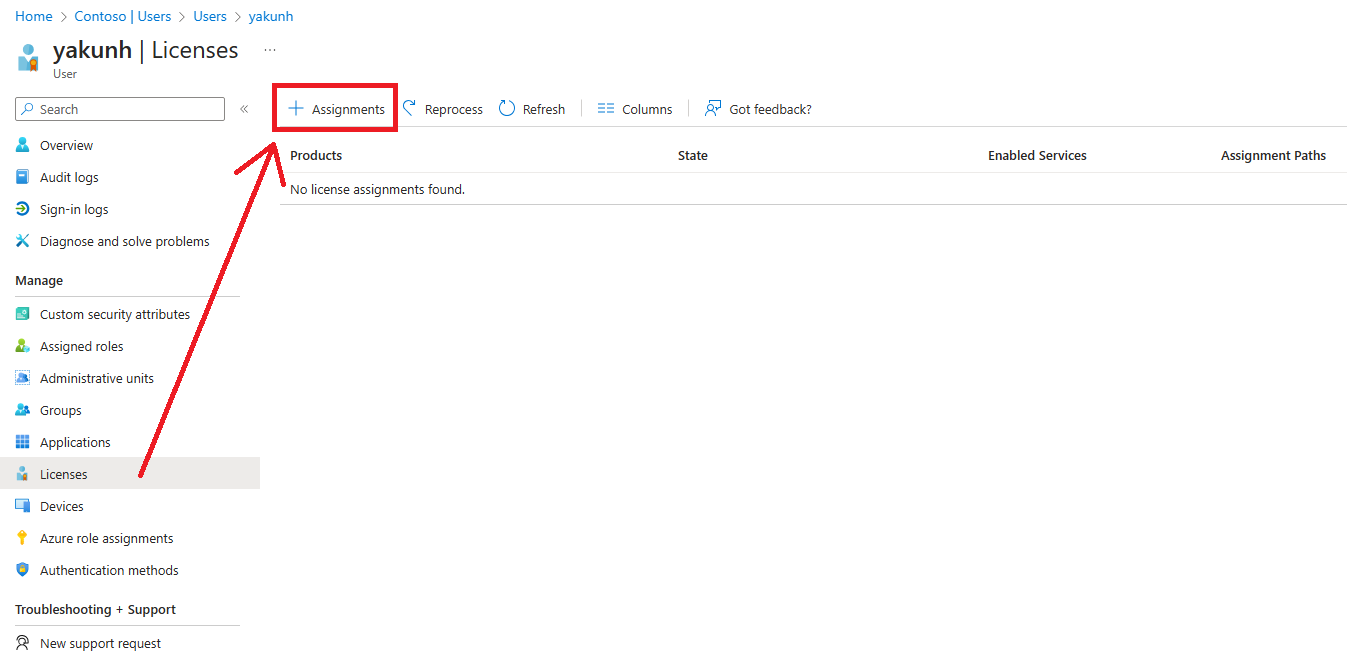
Task: Click the Administrative units icon
Action: click(22, 378)
